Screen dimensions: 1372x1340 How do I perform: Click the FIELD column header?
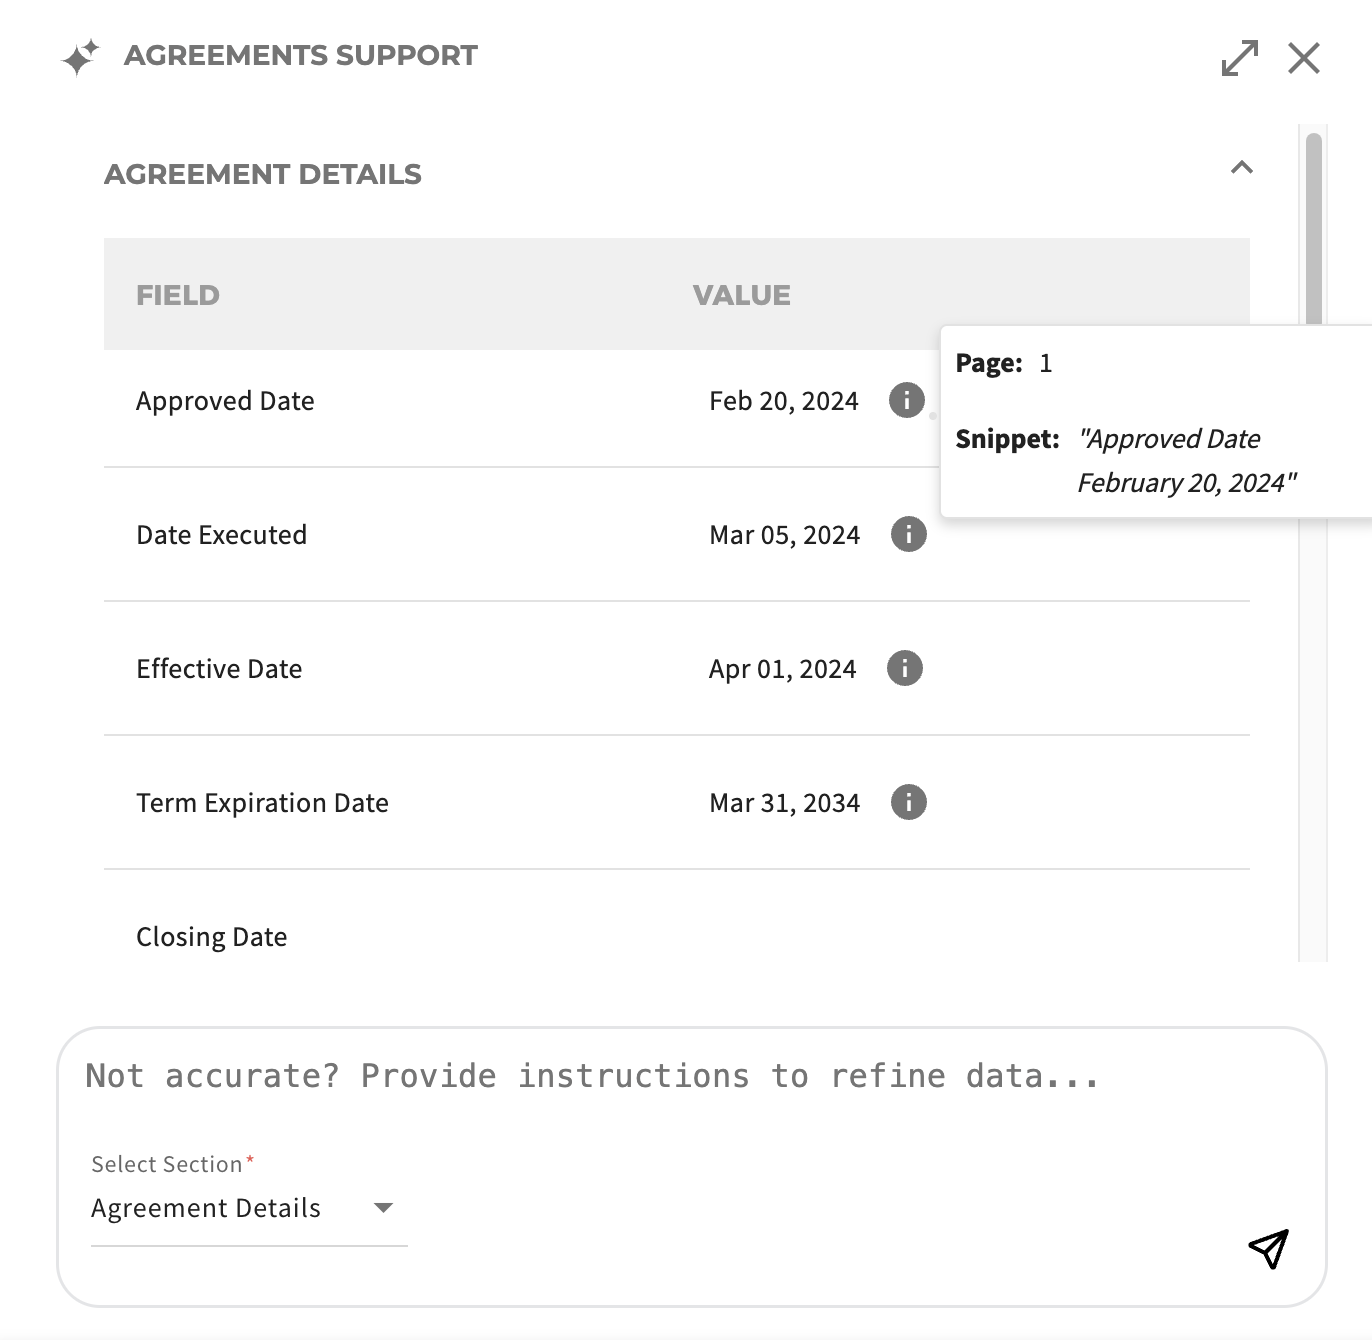[178, 295]
